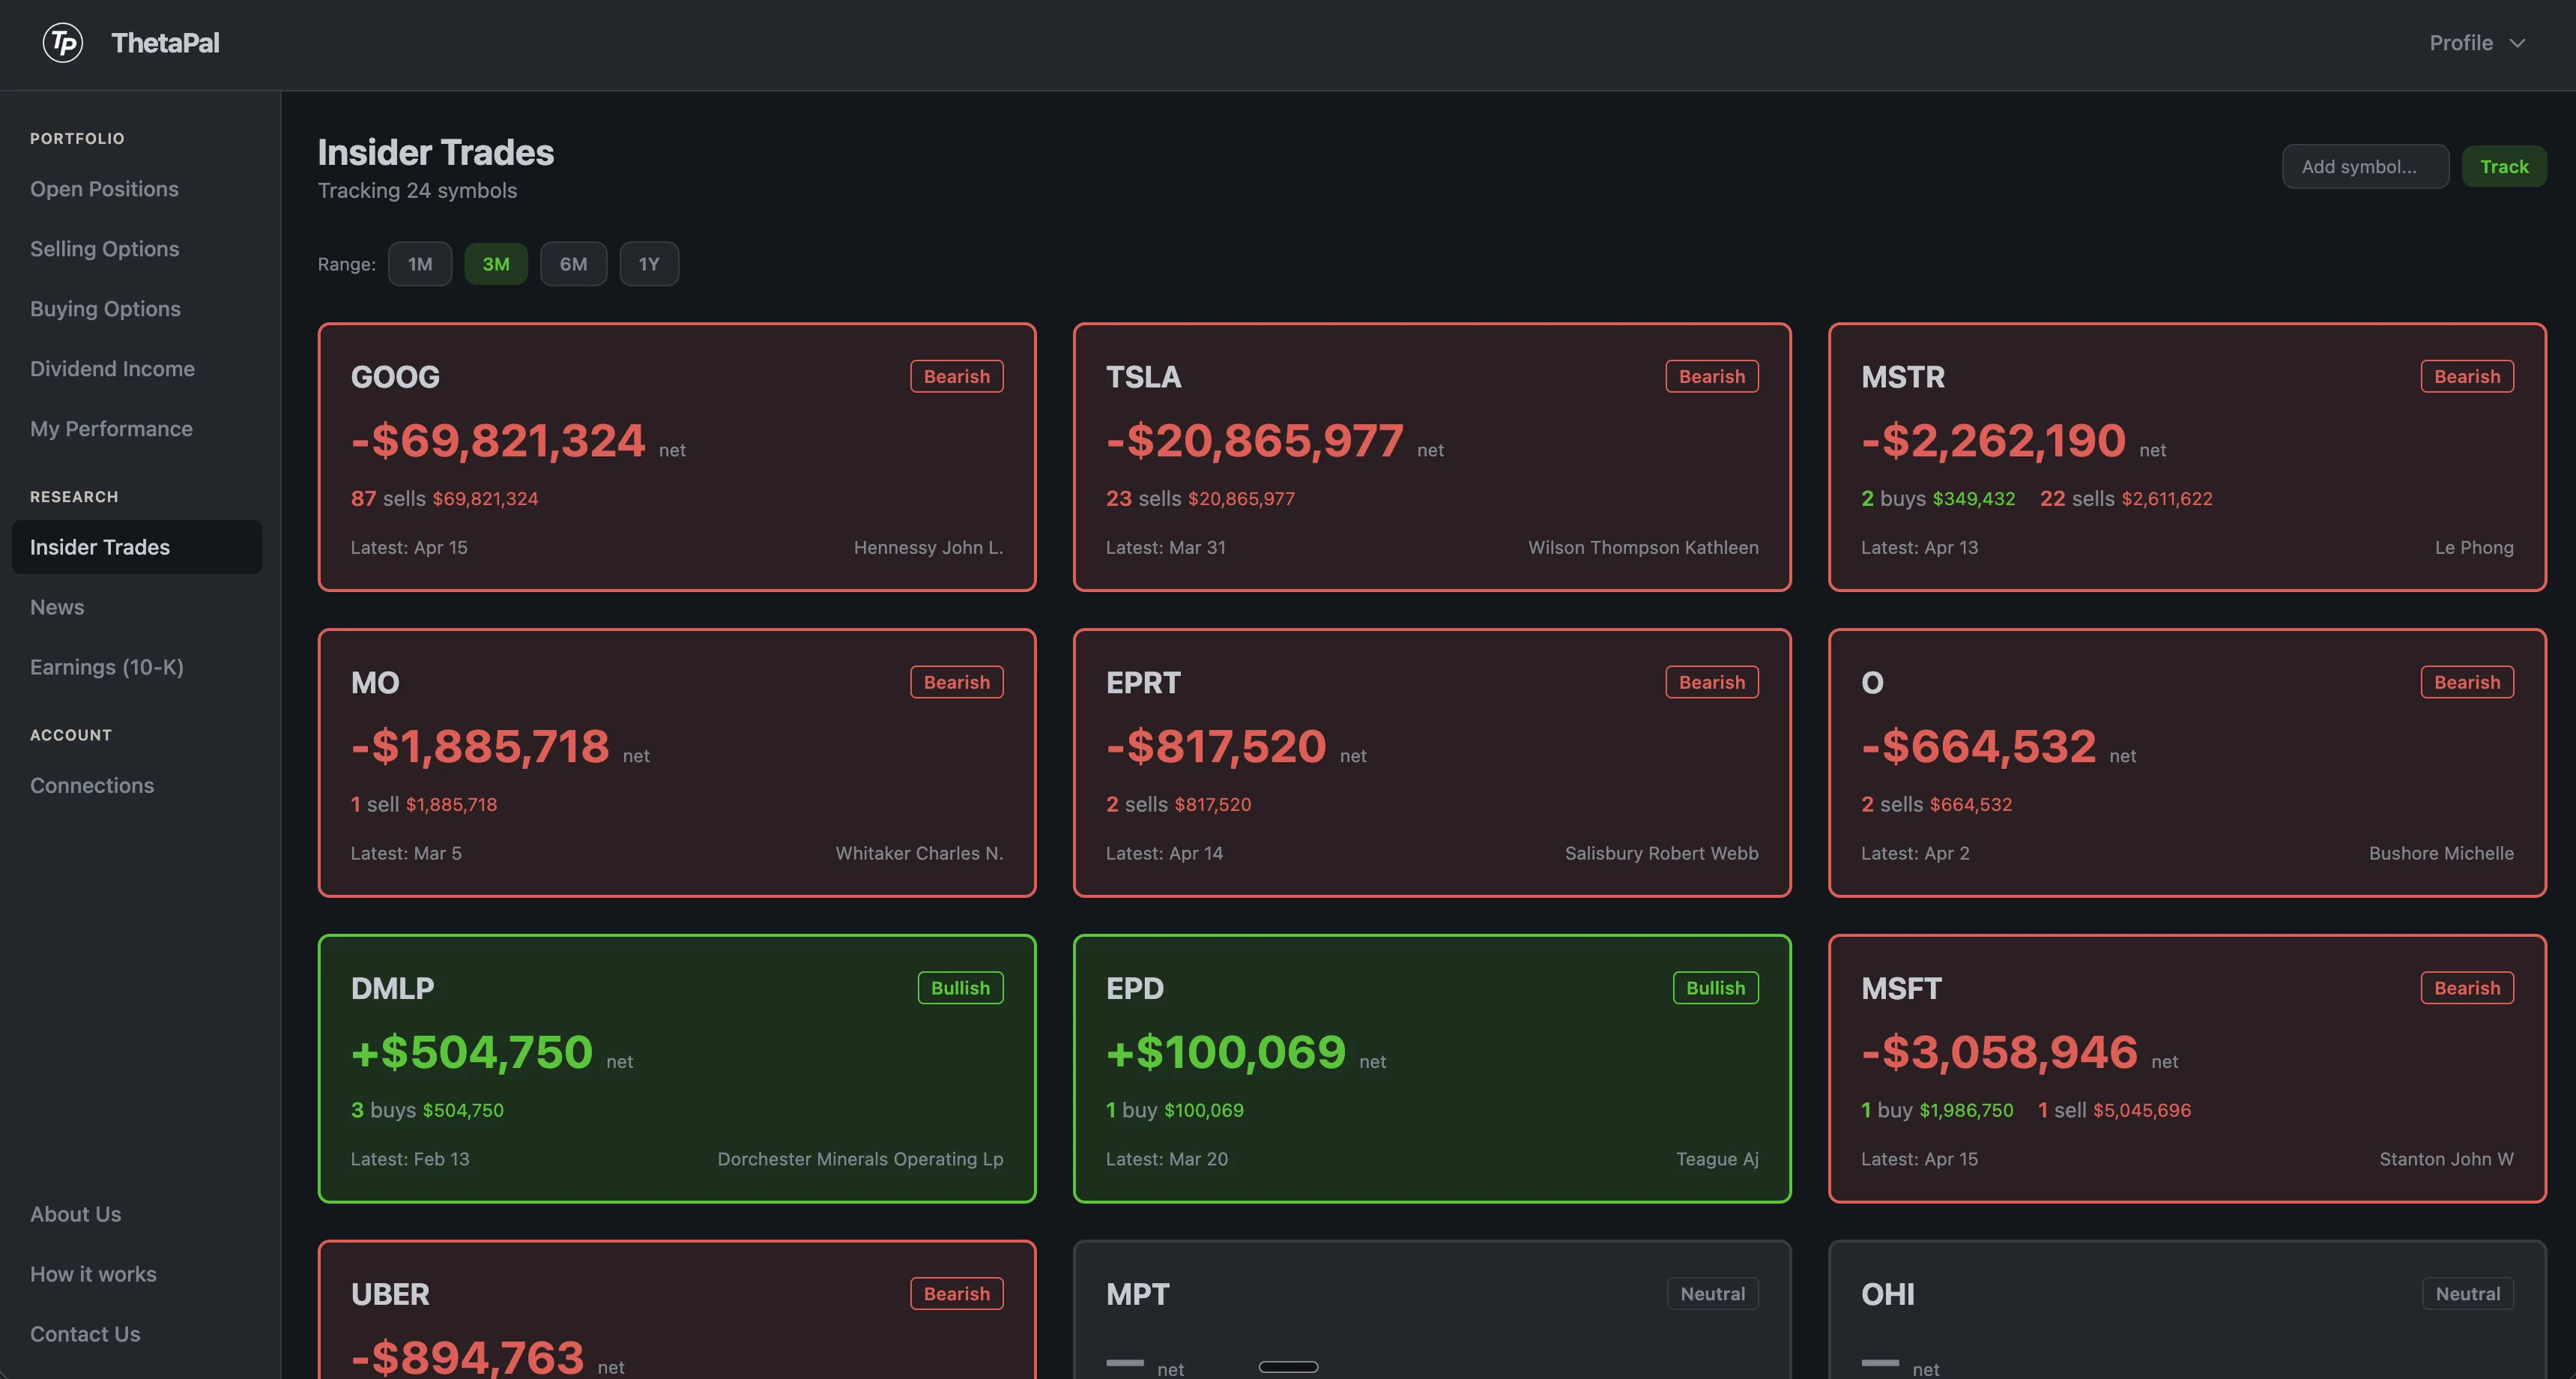This screenshot has width=2576, height=1379.
Task: Open the Buying Options page
Action: pyautogui.click(x=105, y=309)
